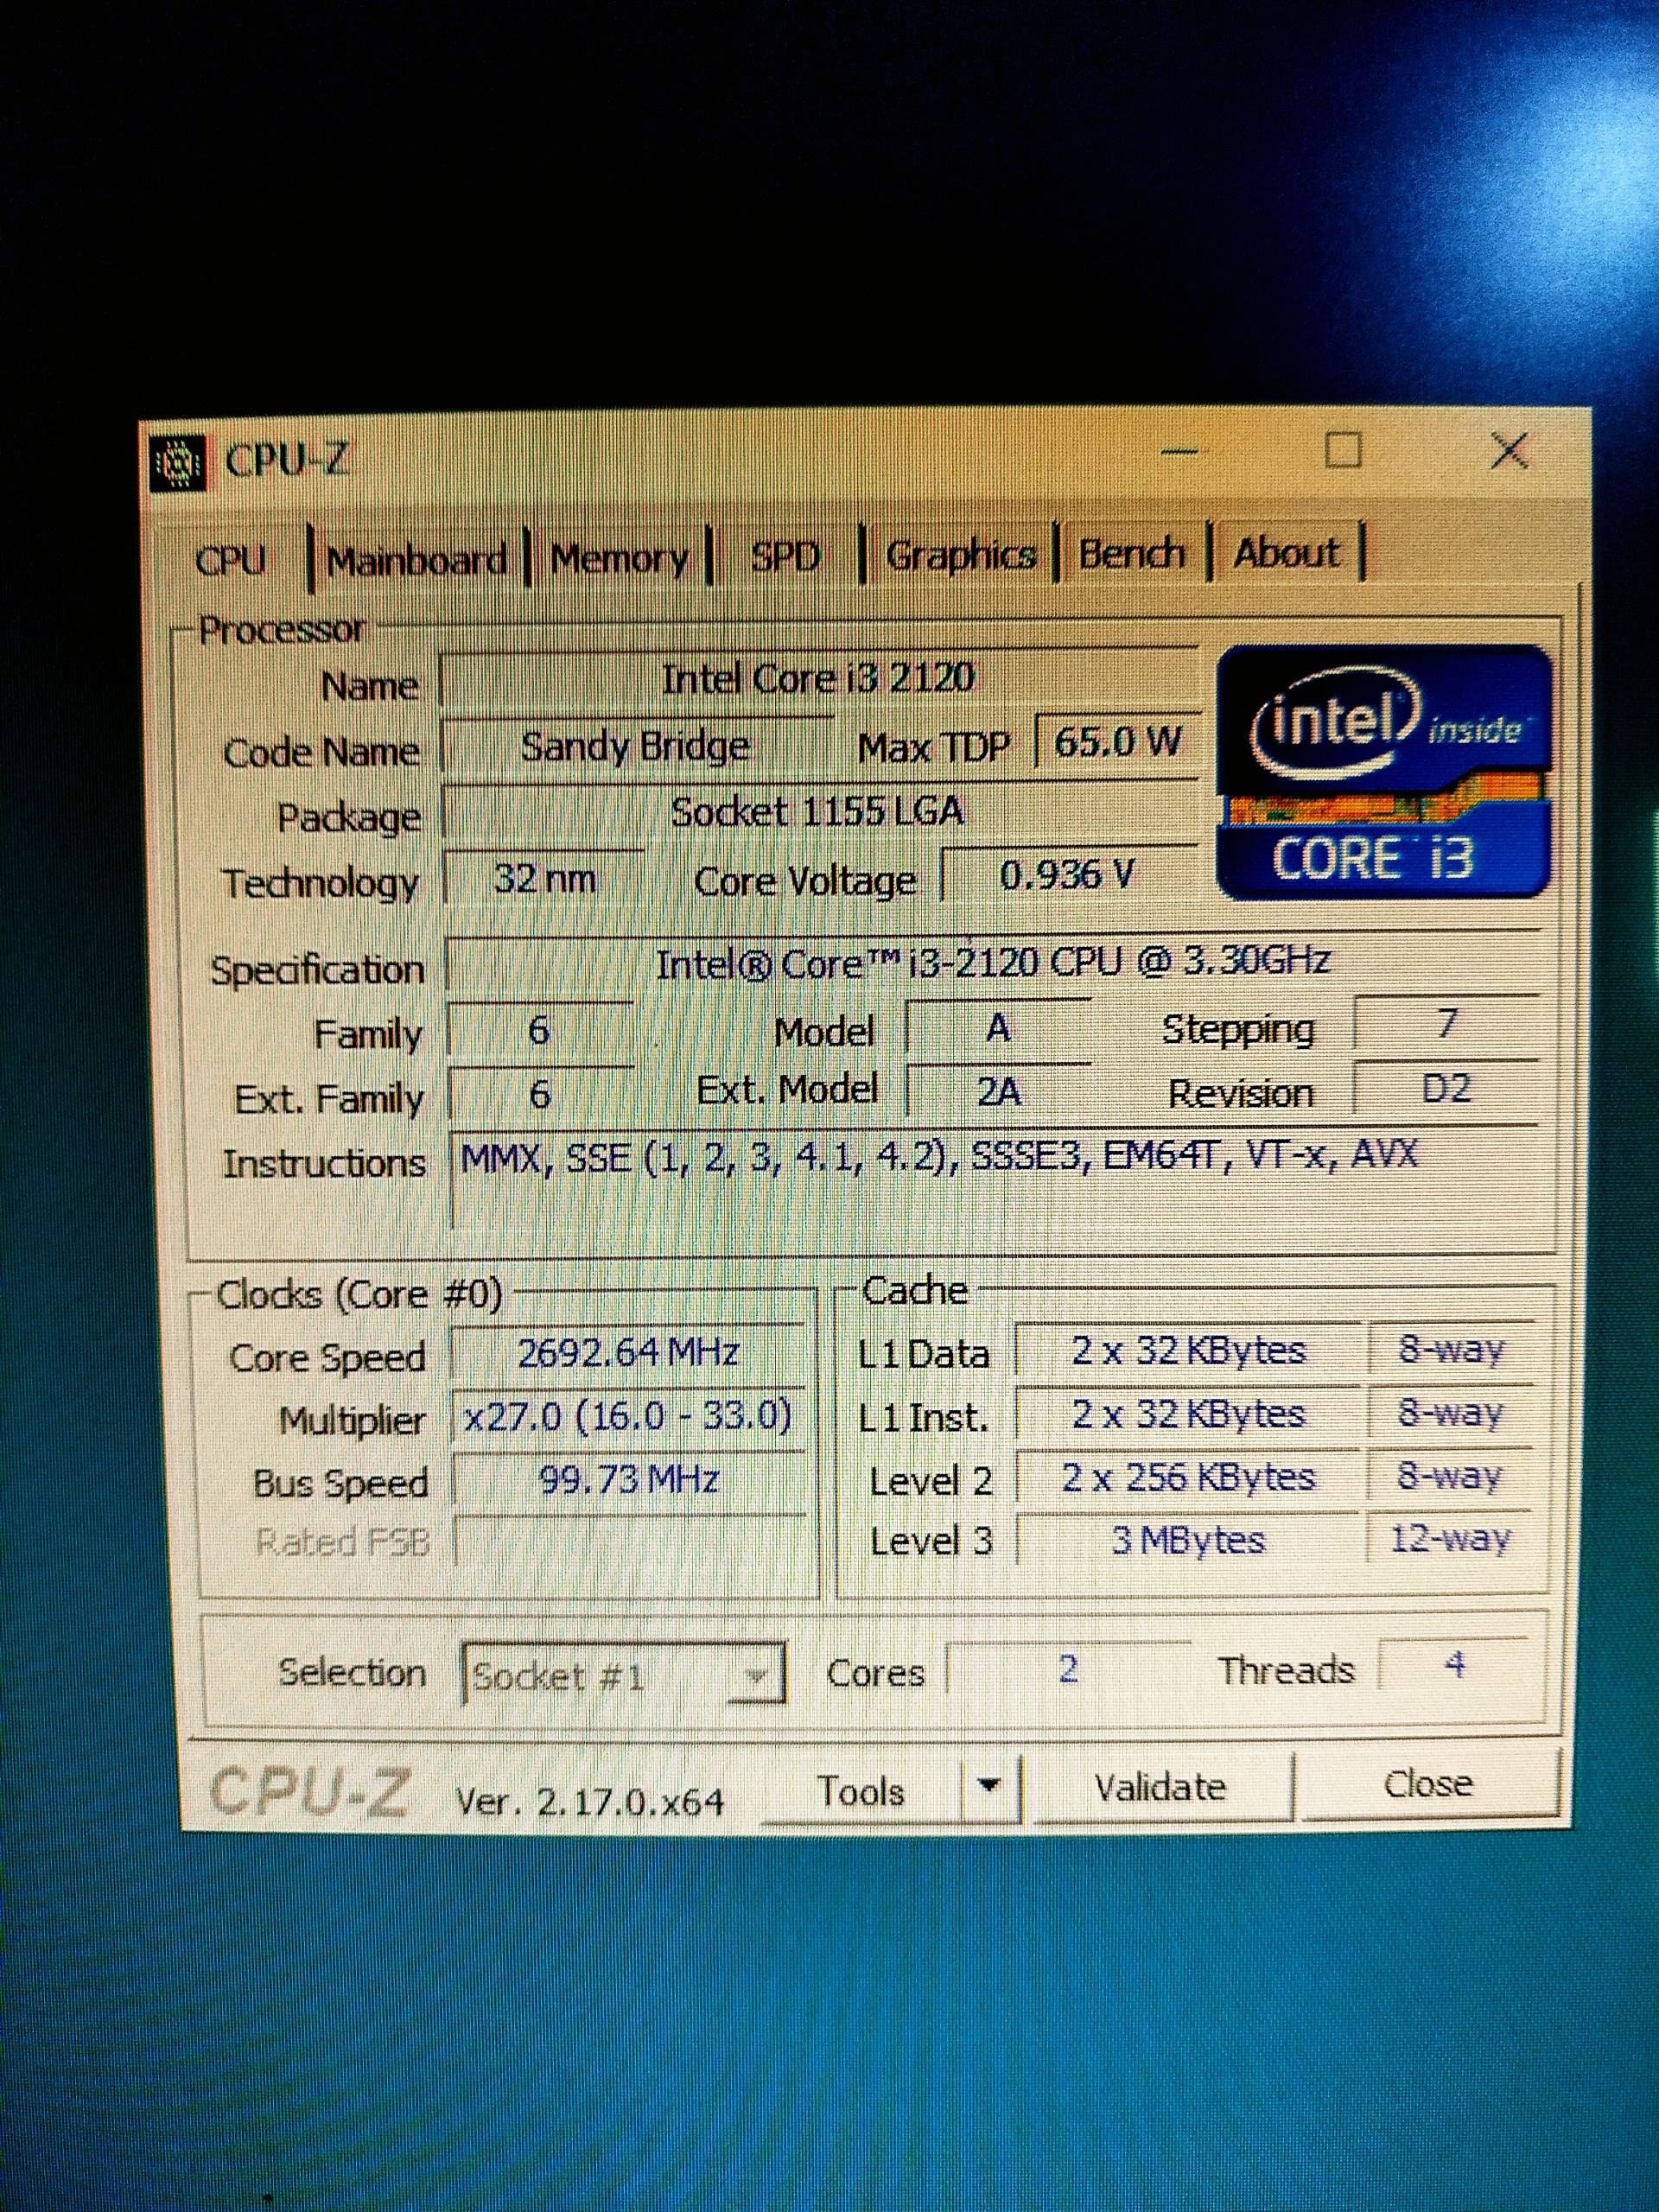1659x2212 pixels.
Task: Switch to the Memory tab
Action: tap(619, 558)
